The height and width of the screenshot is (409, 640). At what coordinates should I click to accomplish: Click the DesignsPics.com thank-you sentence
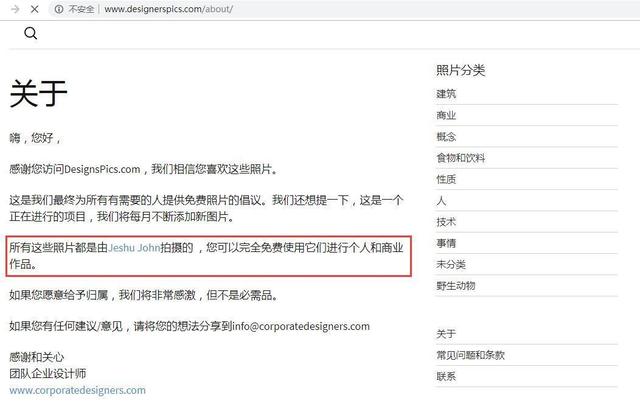click(144, 169)
